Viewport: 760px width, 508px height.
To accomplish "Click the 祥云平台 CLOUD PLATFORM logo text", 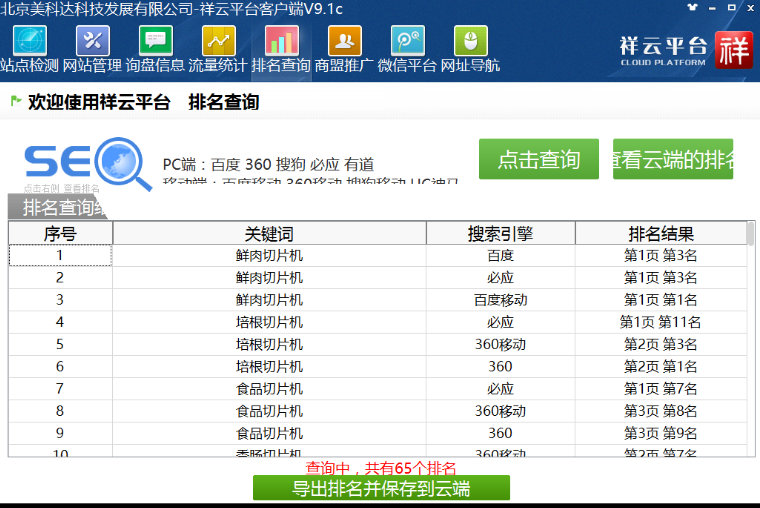I will coord(663,51).
